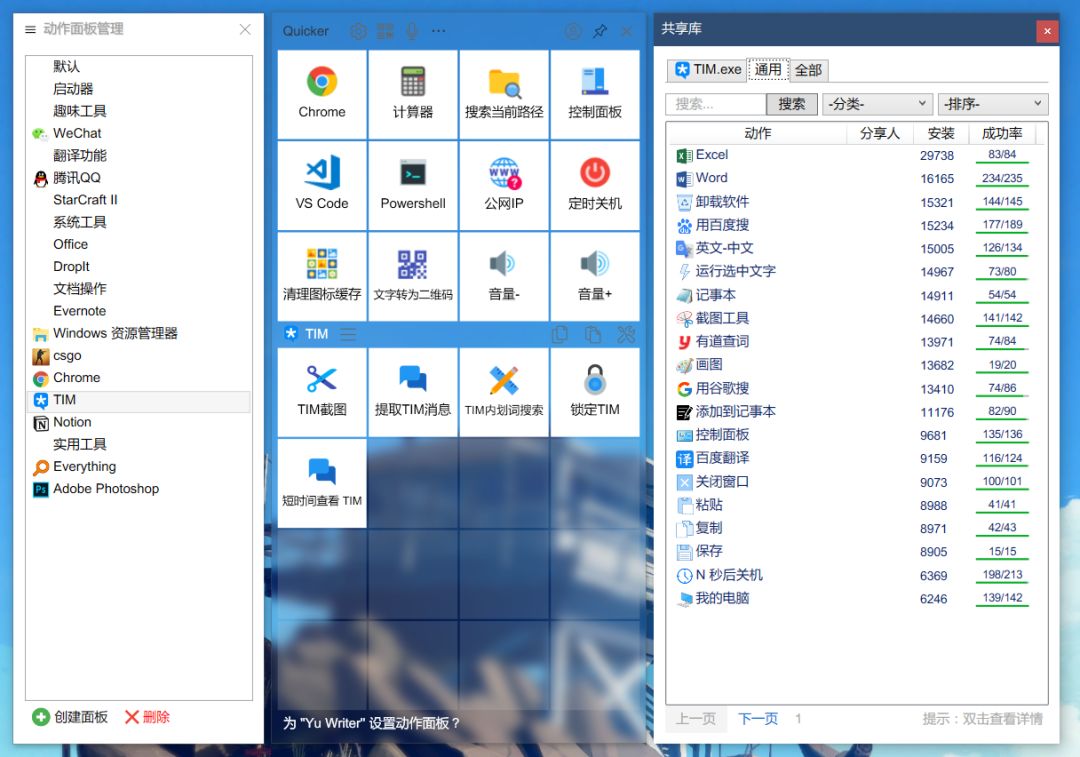Launch the VS Code action
The width and height of the screenshot is (1080, 757).
pyautogui.click(x=322, y=185)
